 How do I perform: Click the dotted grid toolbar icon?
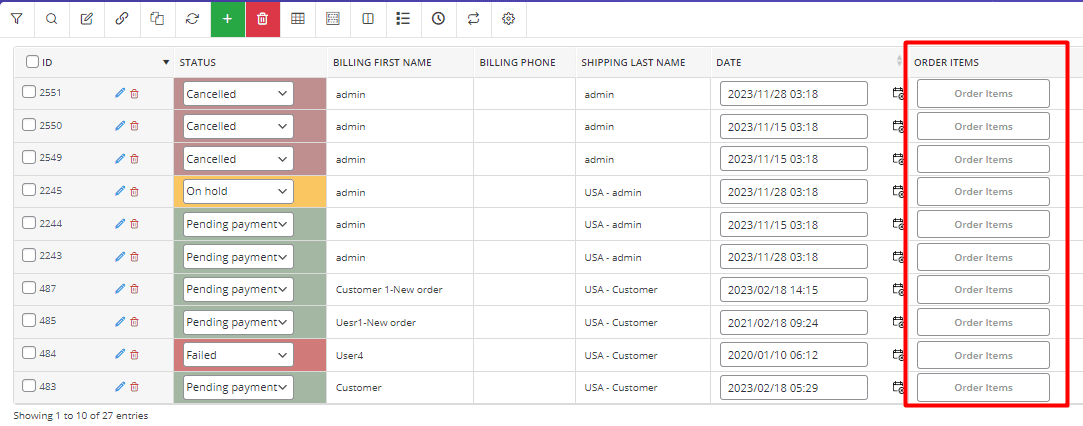point(333,19)
